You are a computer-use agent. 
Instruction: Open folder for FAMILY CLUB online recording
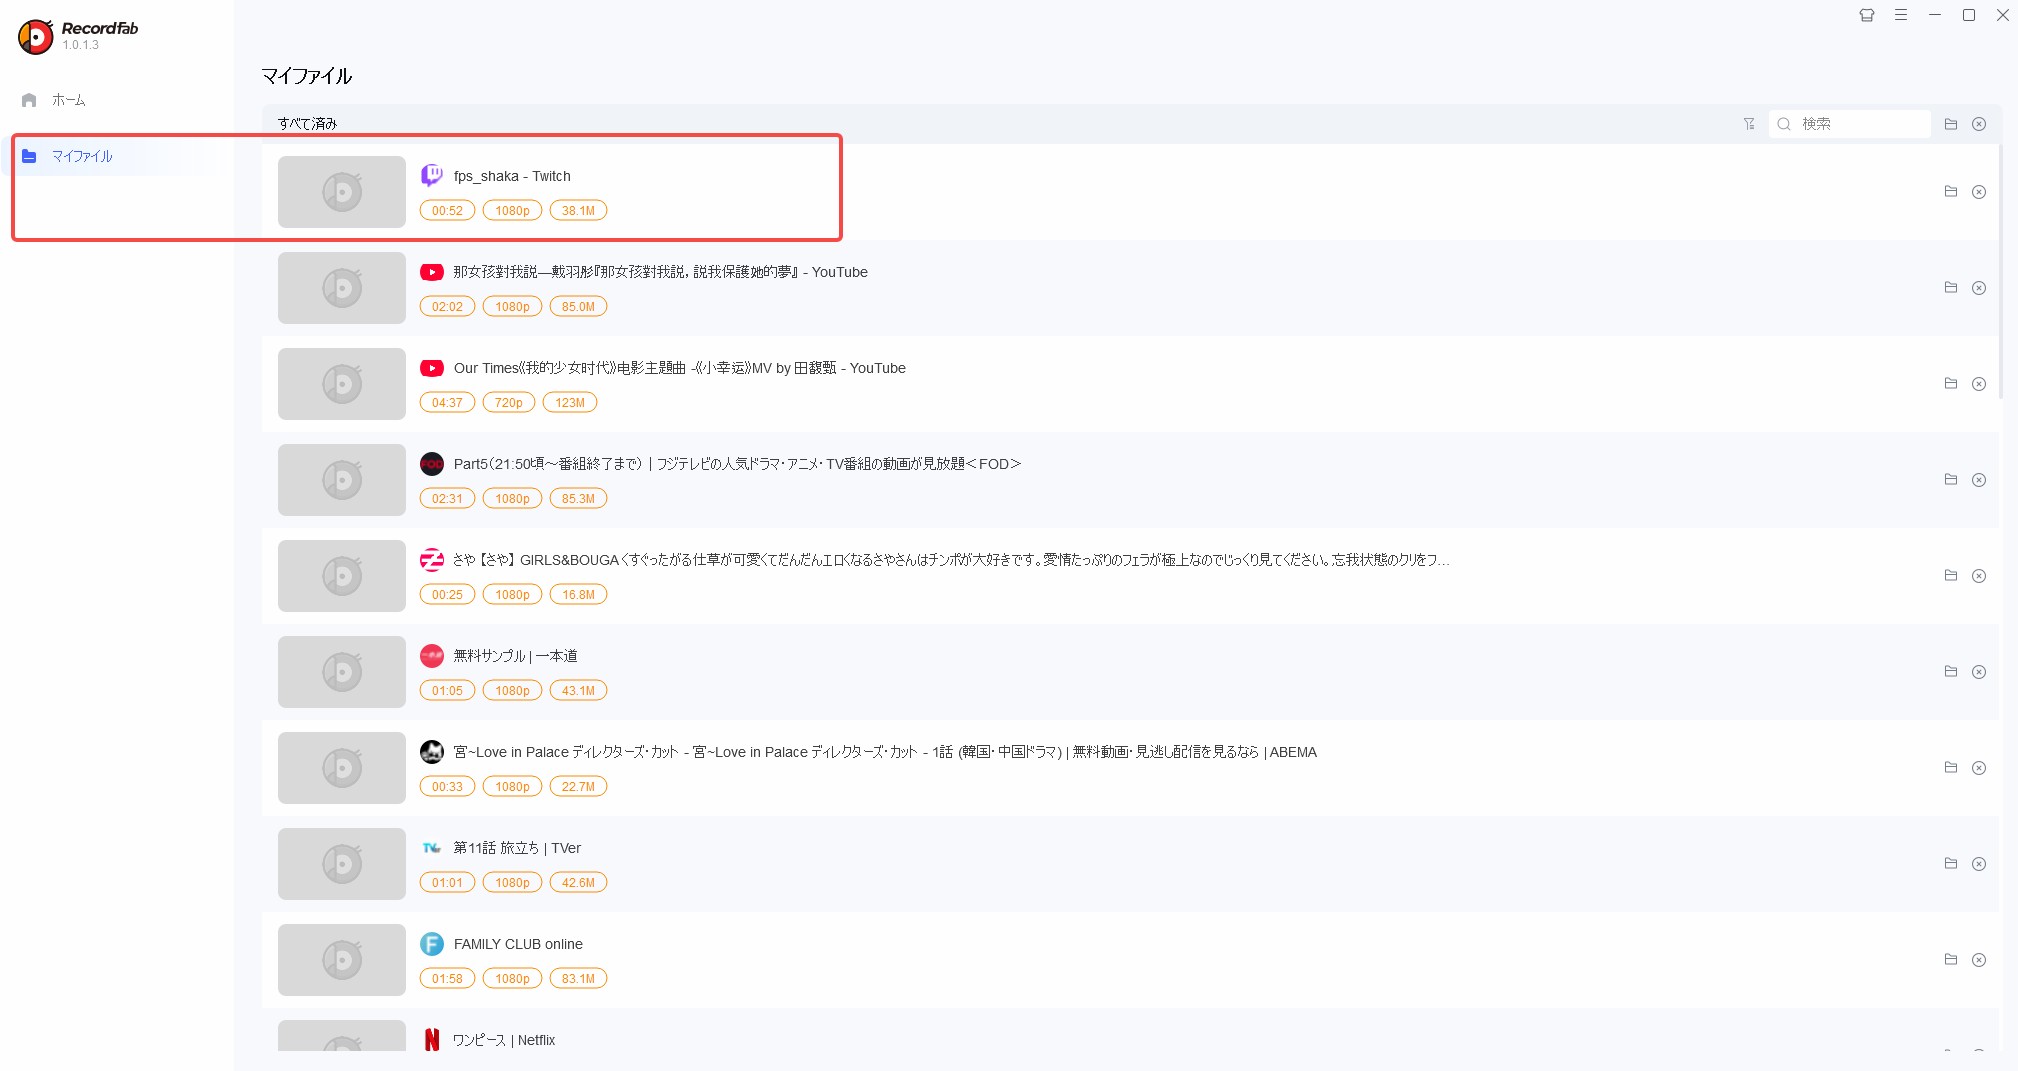(1950, 959)
